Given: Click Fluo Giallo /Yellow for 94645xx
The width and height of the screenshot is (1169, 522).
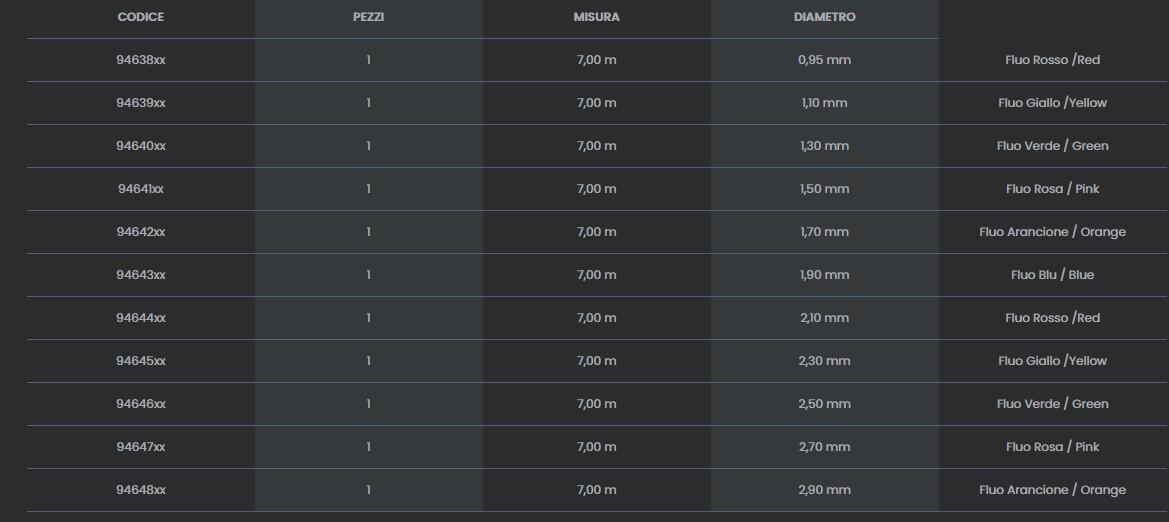Looking at the screenshot, I should [x=1052, y=361].
